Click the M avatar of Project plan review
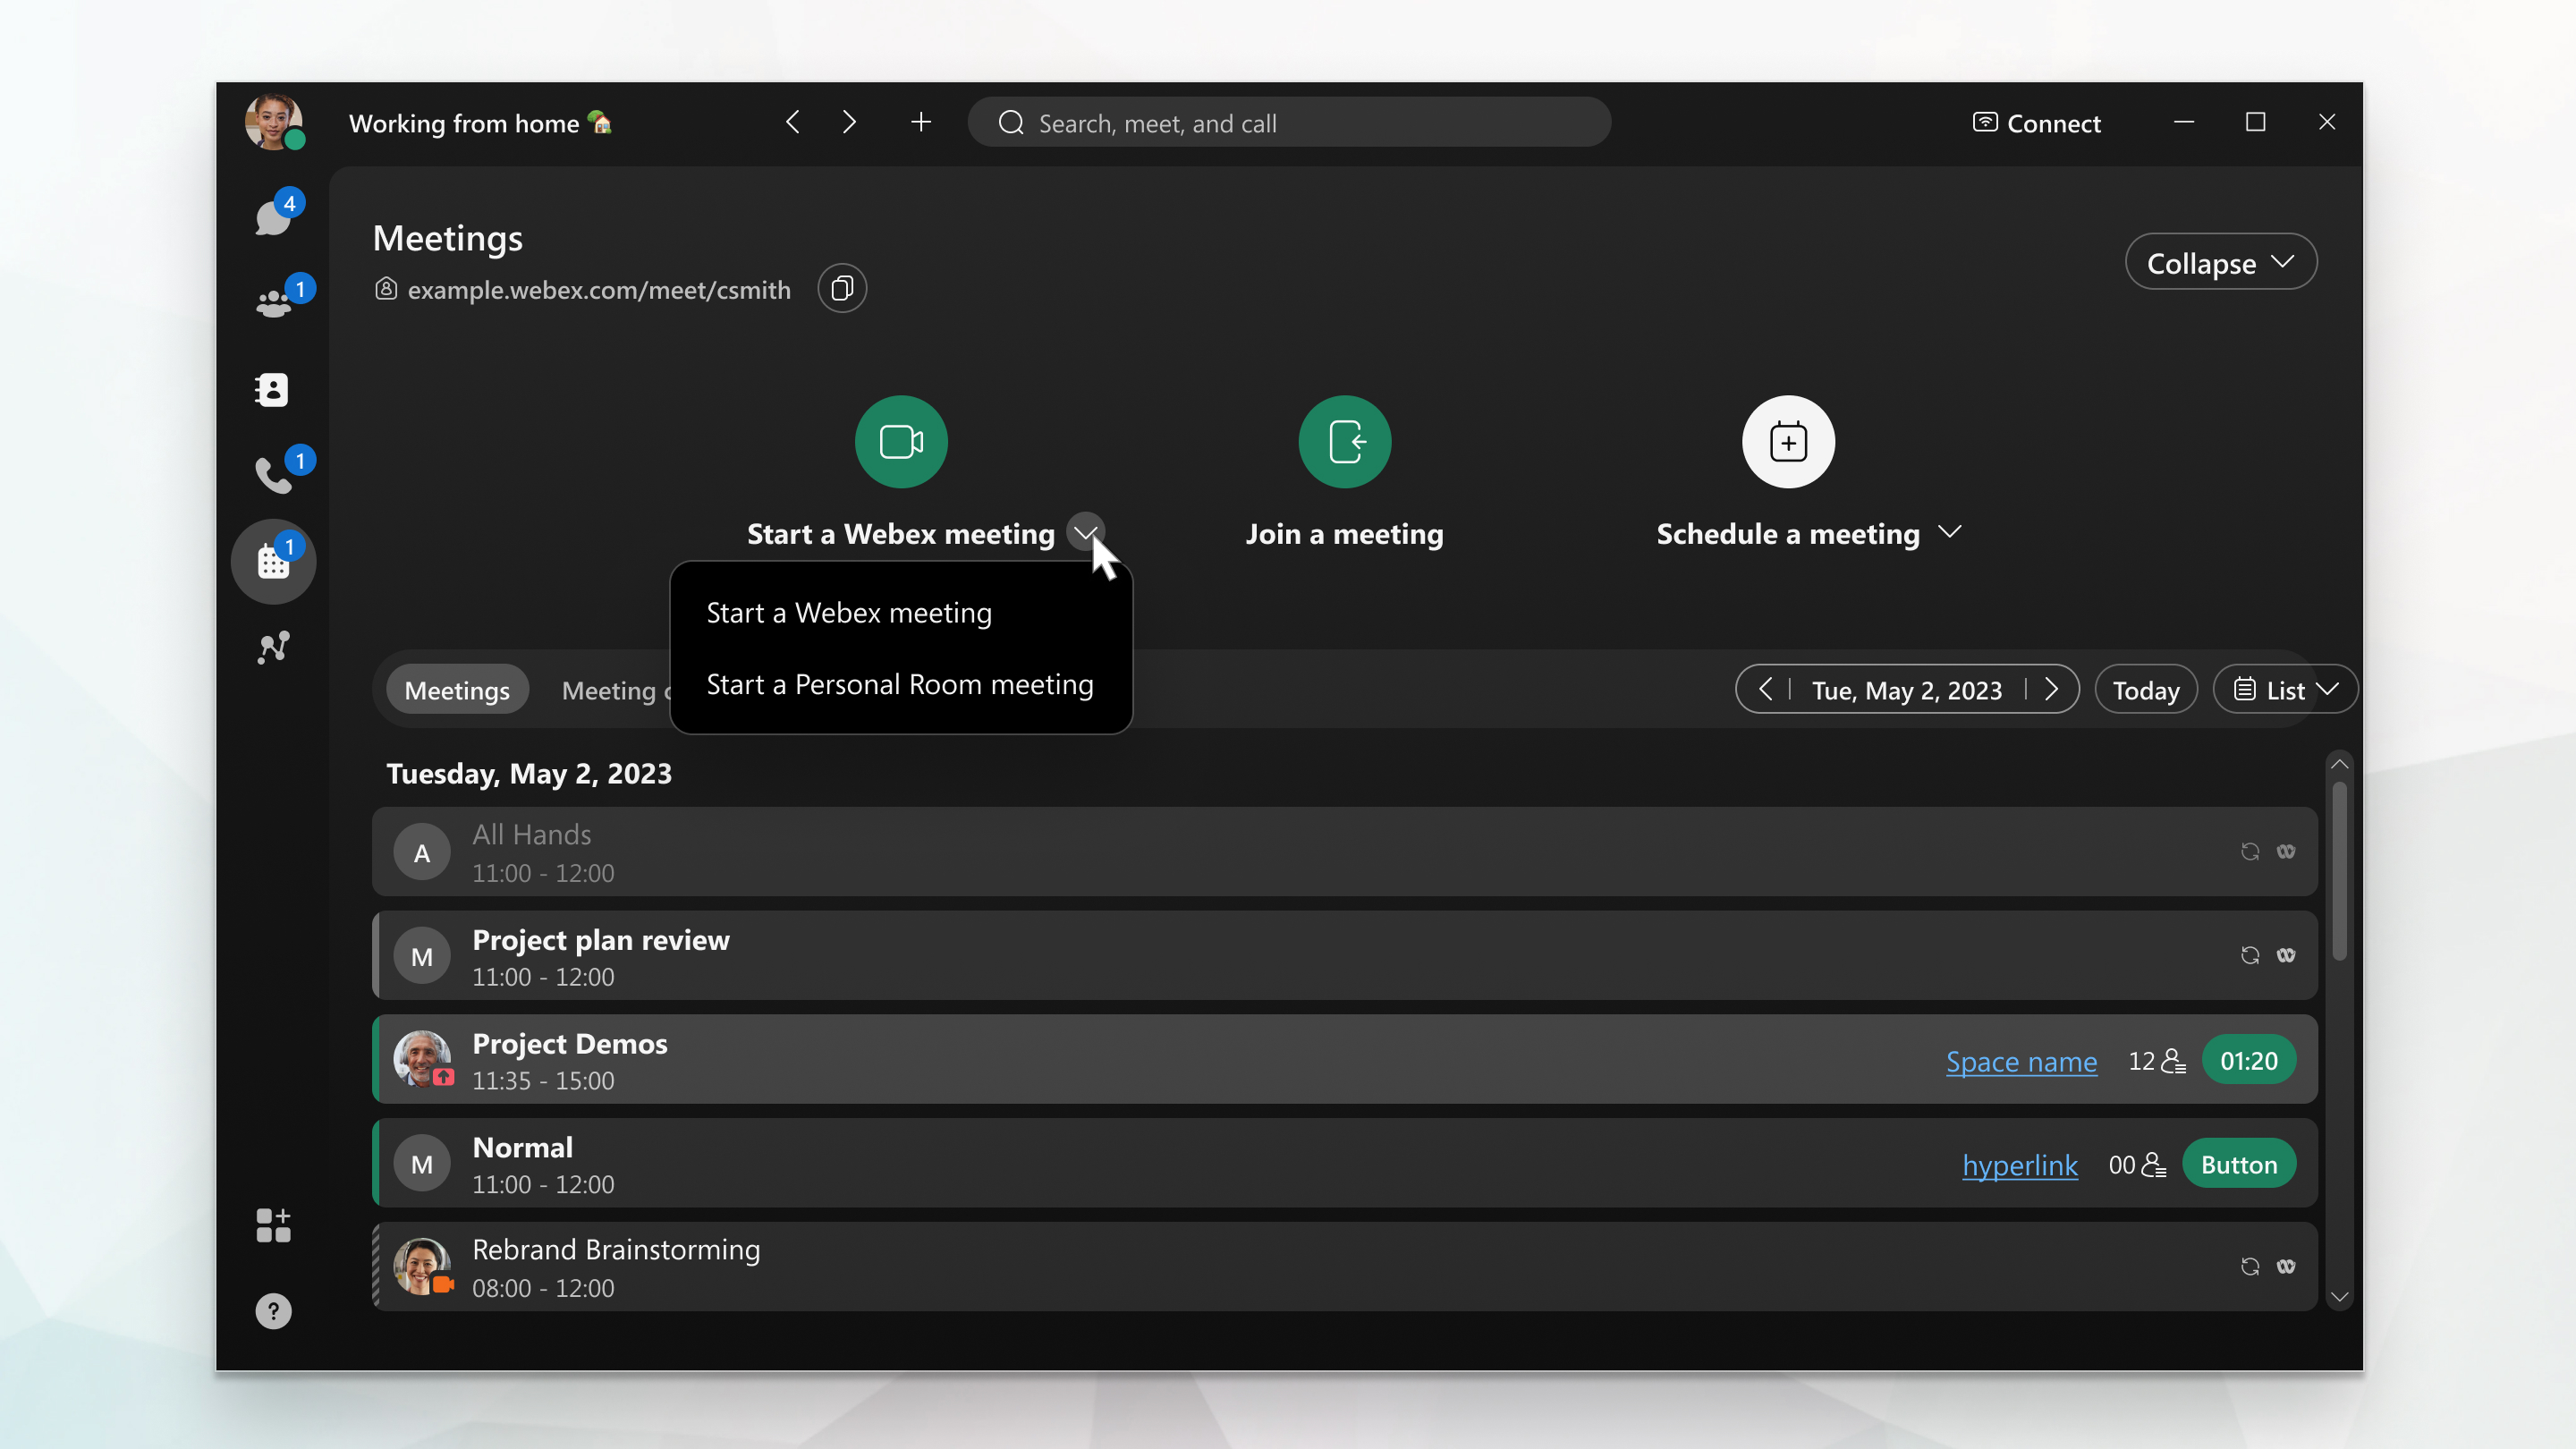 pyautogui.click(x=422, y=956)
